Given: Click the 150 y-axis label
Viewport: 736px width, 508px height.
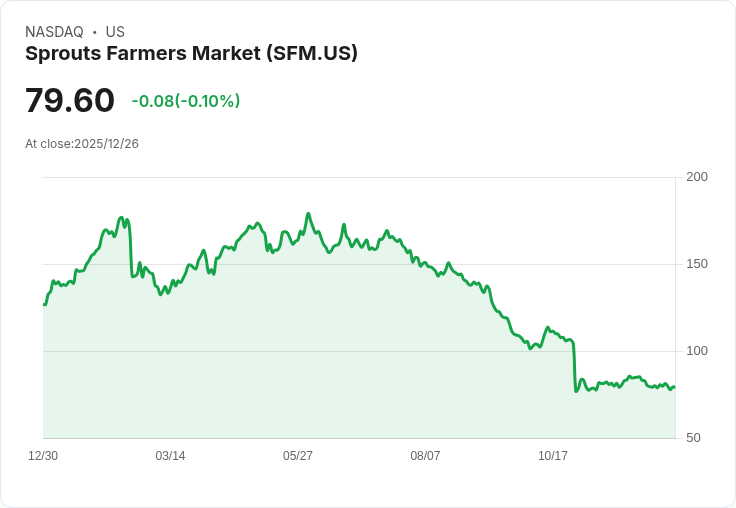Looking at the screenshot, I should [697, 264].
